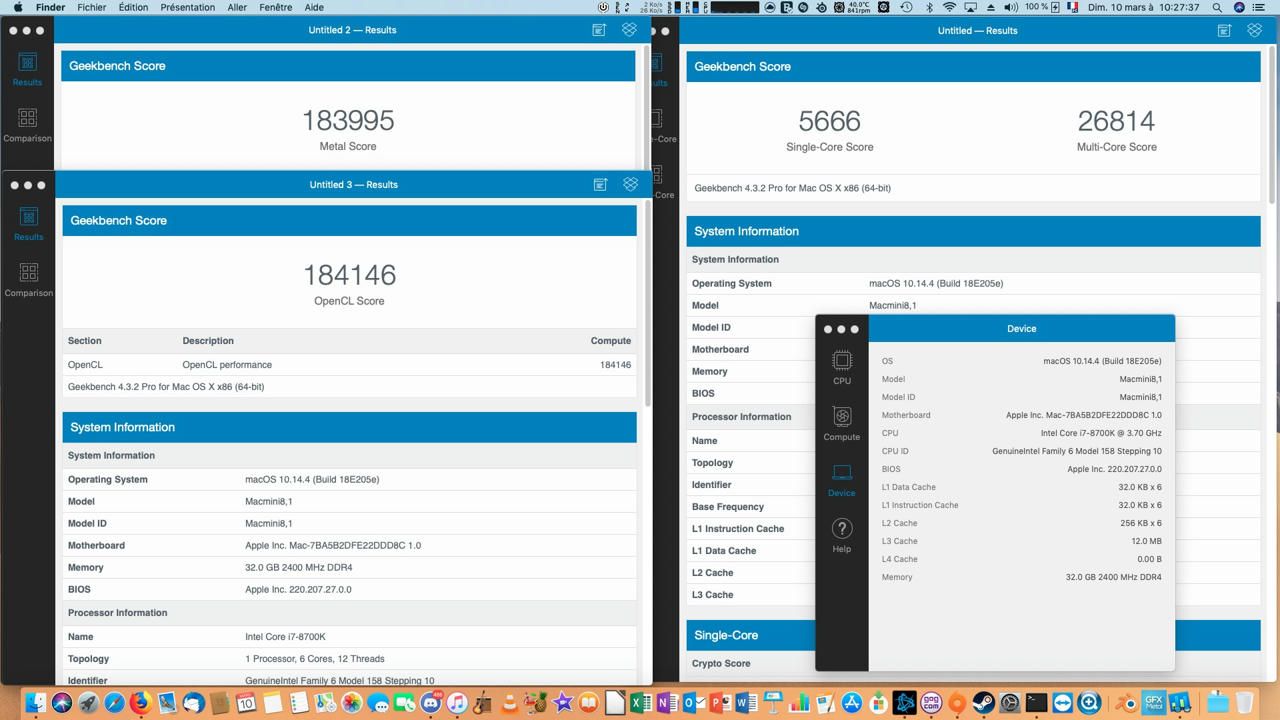1280x720 pixels.
Task: Open Présentation menu
Action: [187, 7]
